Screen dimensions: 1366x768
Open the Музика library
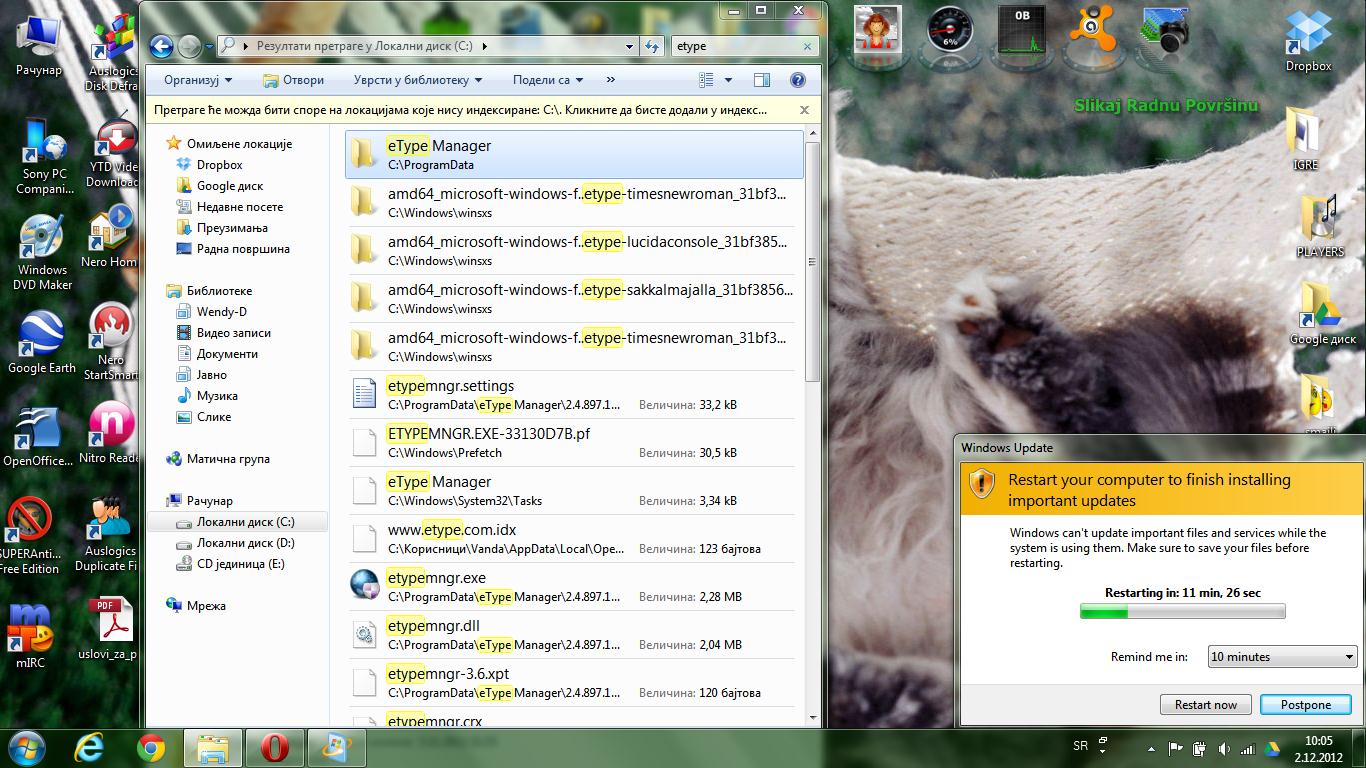click(217, 396)
